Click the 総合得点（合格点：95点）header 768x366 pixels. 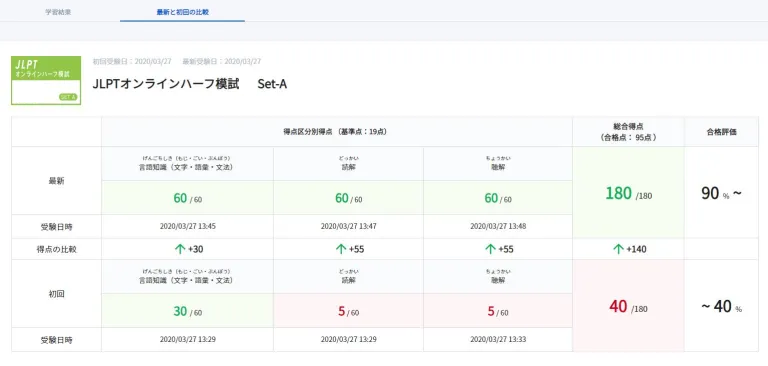(628, 132)
